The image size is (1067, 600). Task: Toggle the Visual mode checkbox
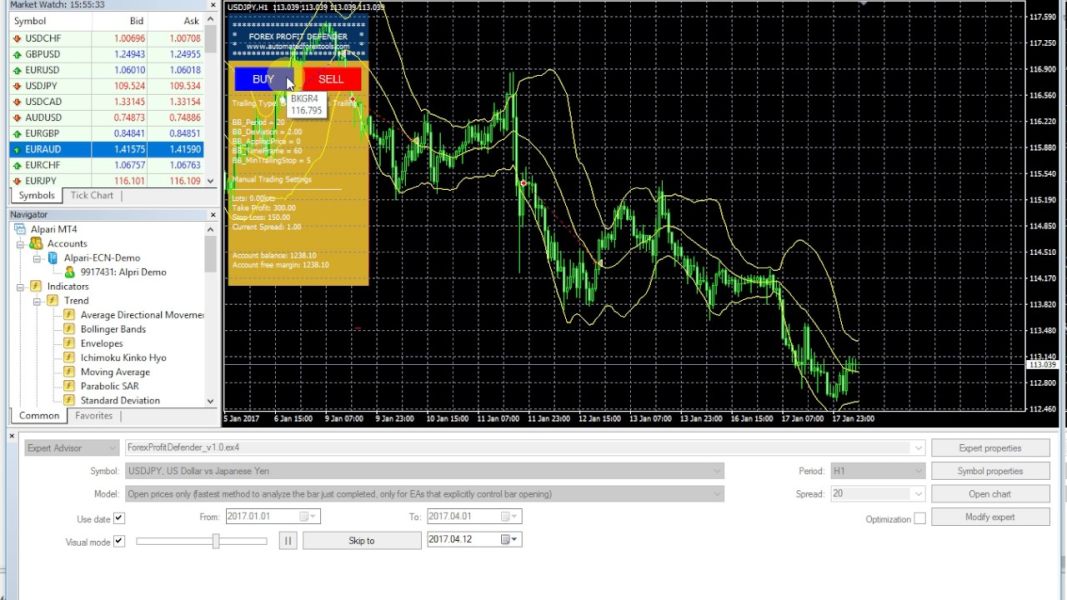coord(119,541)
